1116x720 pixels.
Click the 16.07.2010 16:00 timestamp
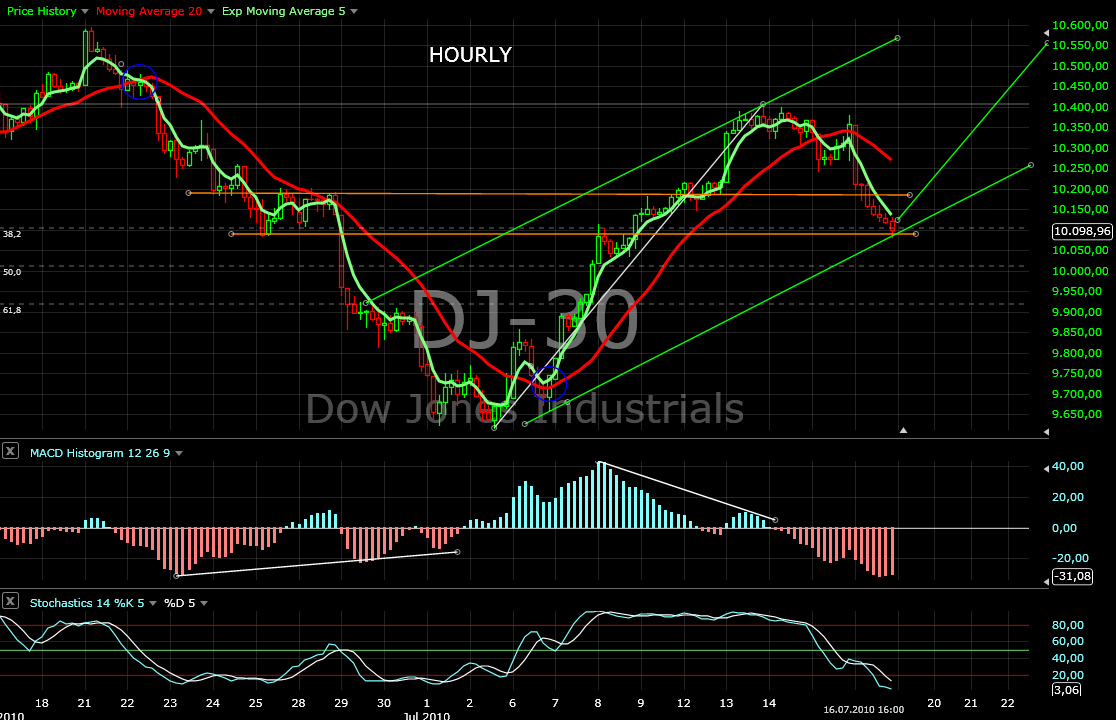point(863,709)
